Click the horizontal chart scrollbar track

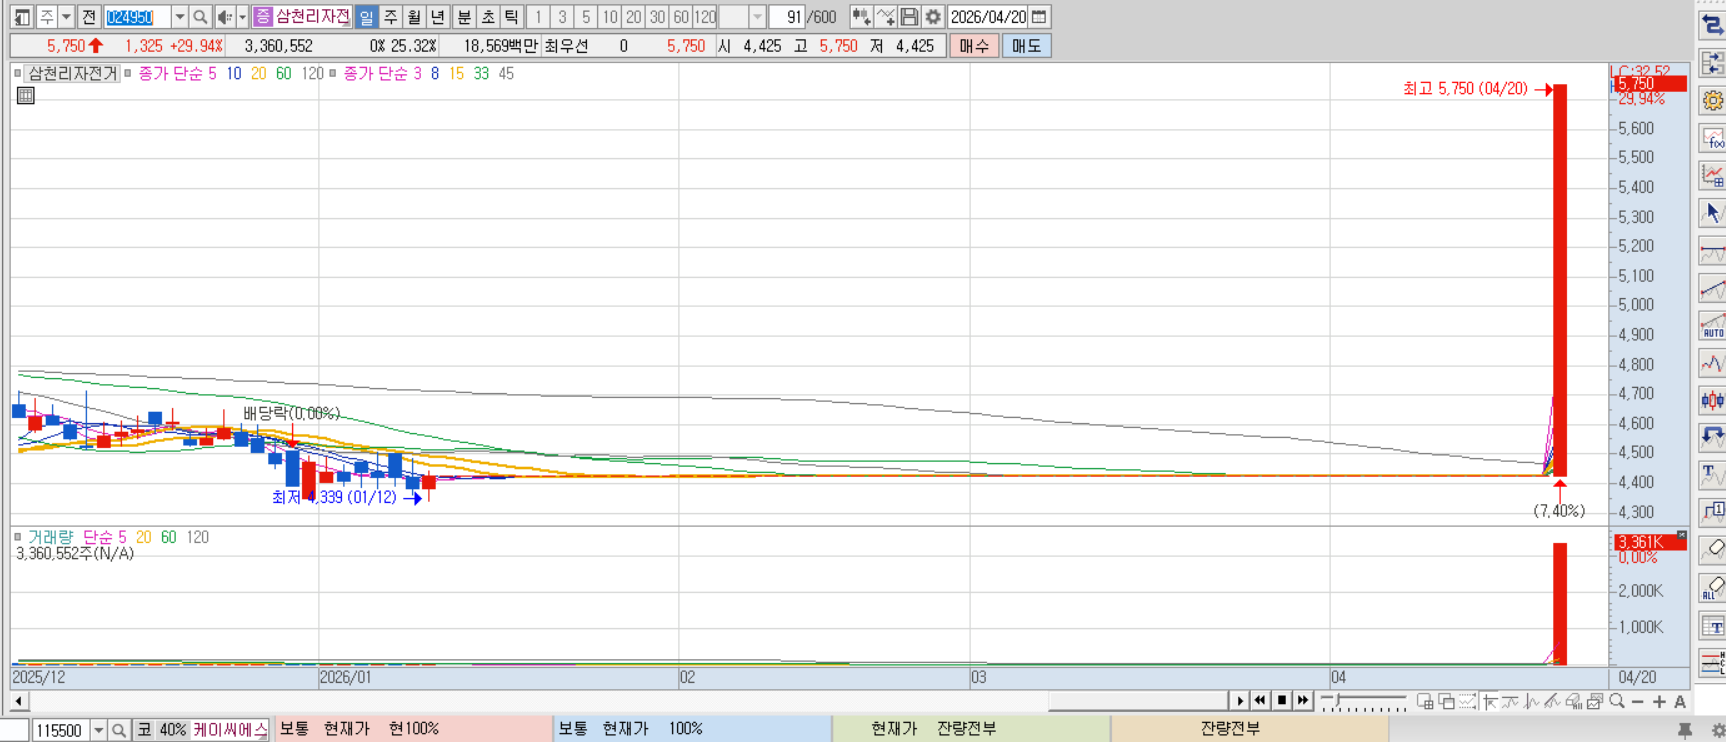pyautogui.click(x=628, y=701)
